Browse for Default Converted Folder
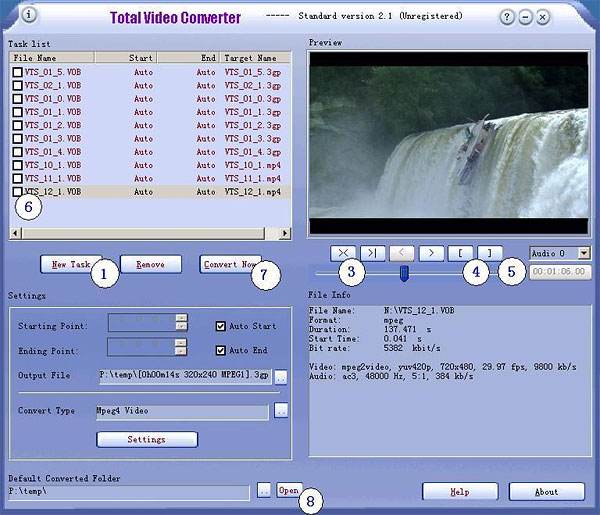600x515 pixels. click(263, 491)
